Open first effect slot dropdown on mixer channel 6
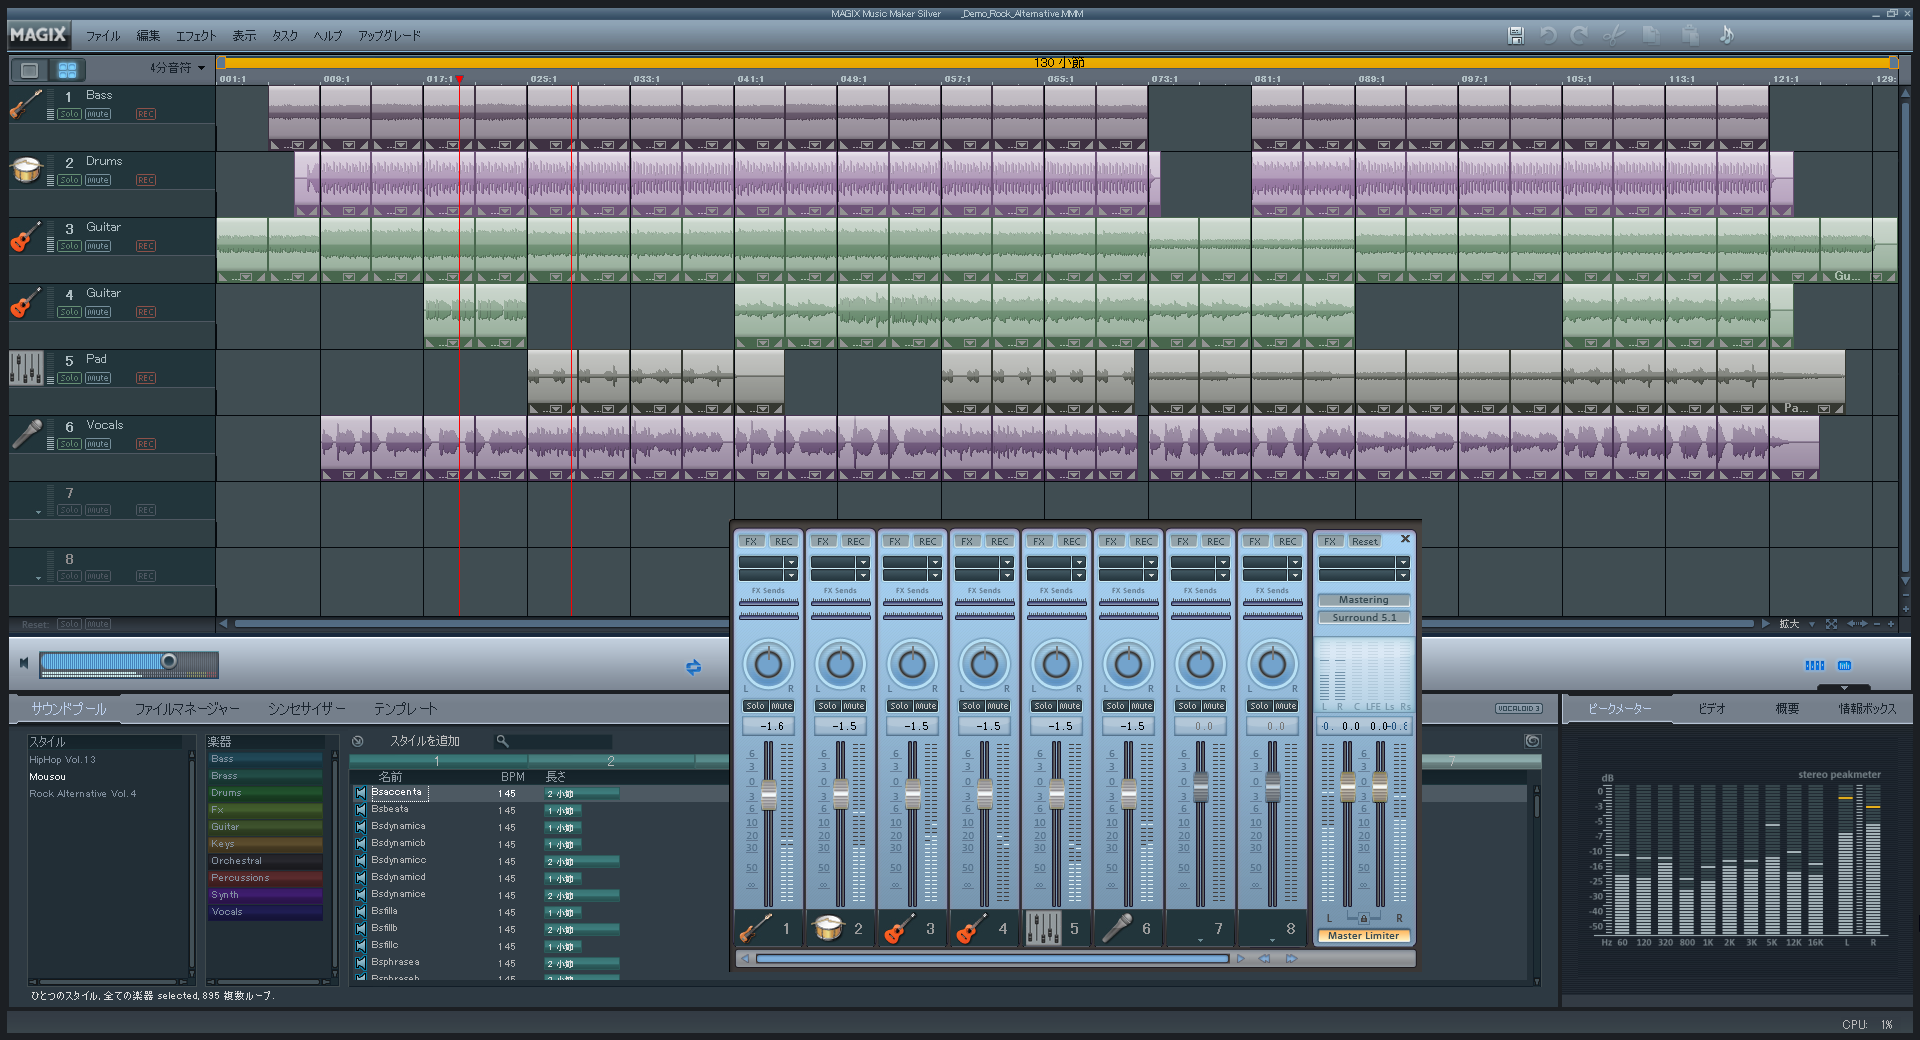The width and height of the screenshot is (1920, 1040). pos(1151,563)
